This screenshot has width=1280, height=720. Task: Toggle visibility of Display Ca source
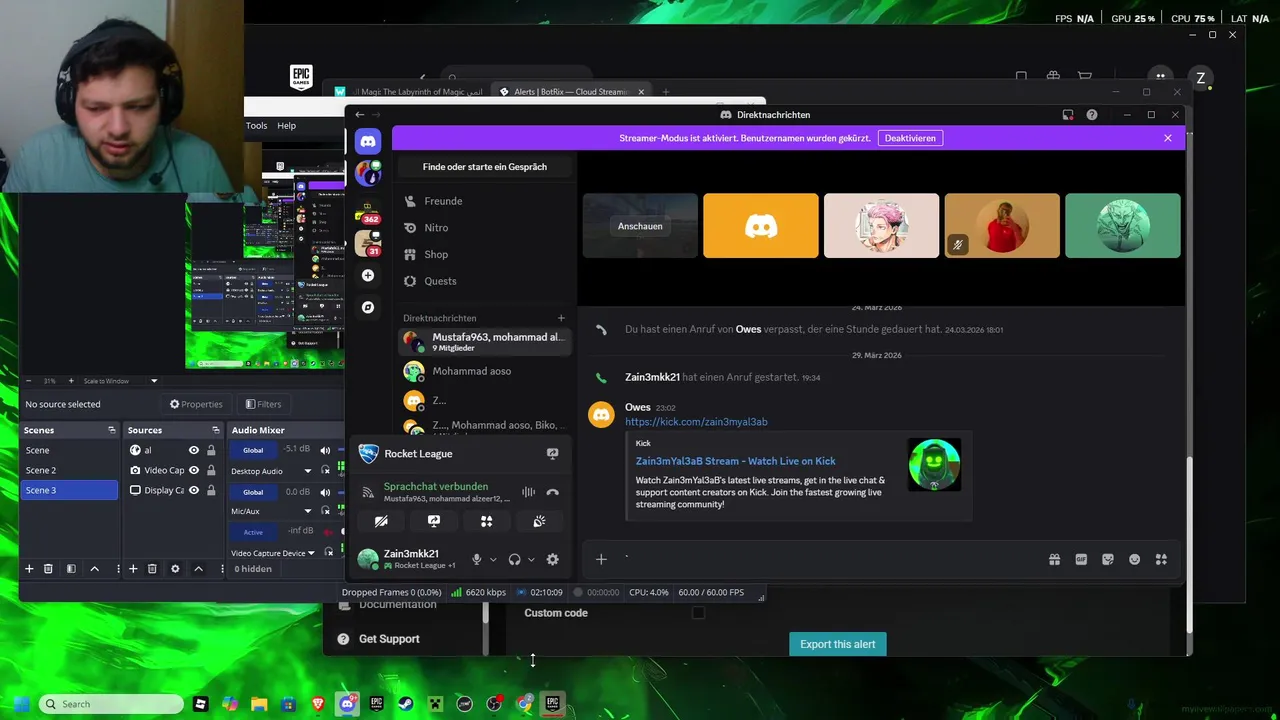tap(194, 490)
